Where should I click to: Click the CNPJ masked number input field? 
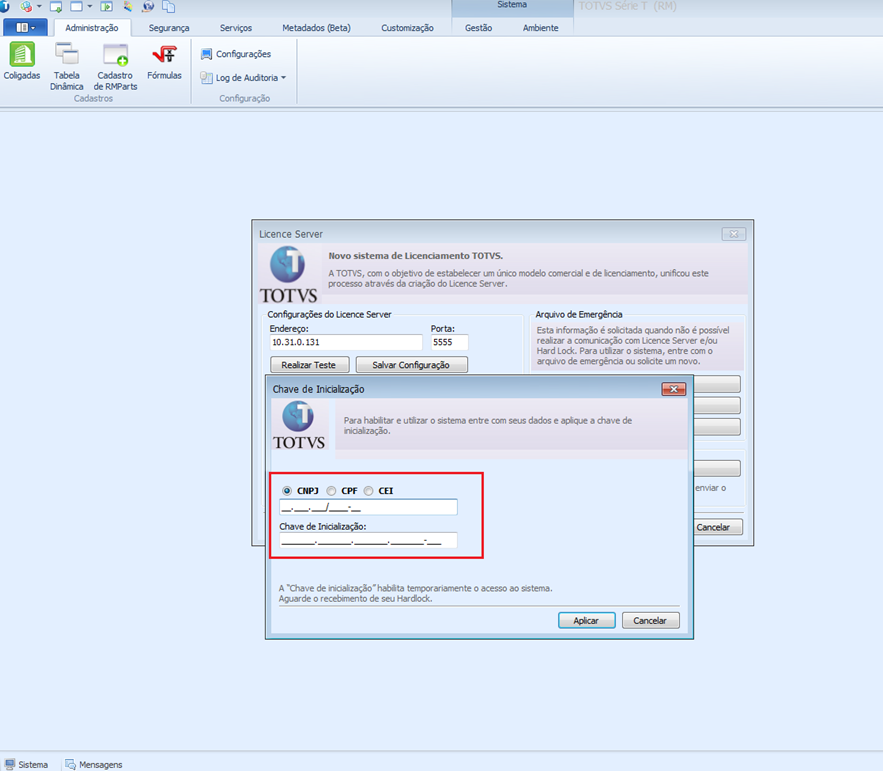368,507
